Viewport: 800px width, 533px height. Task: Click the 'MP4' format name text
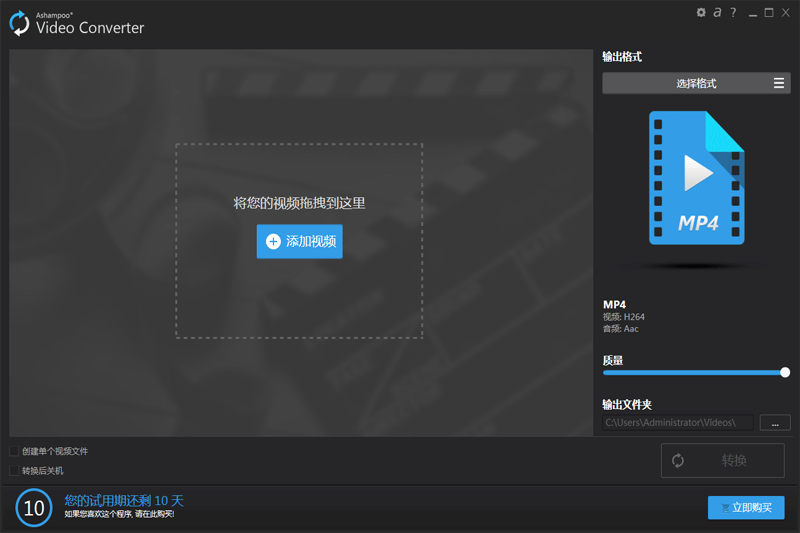coord(614,304)
